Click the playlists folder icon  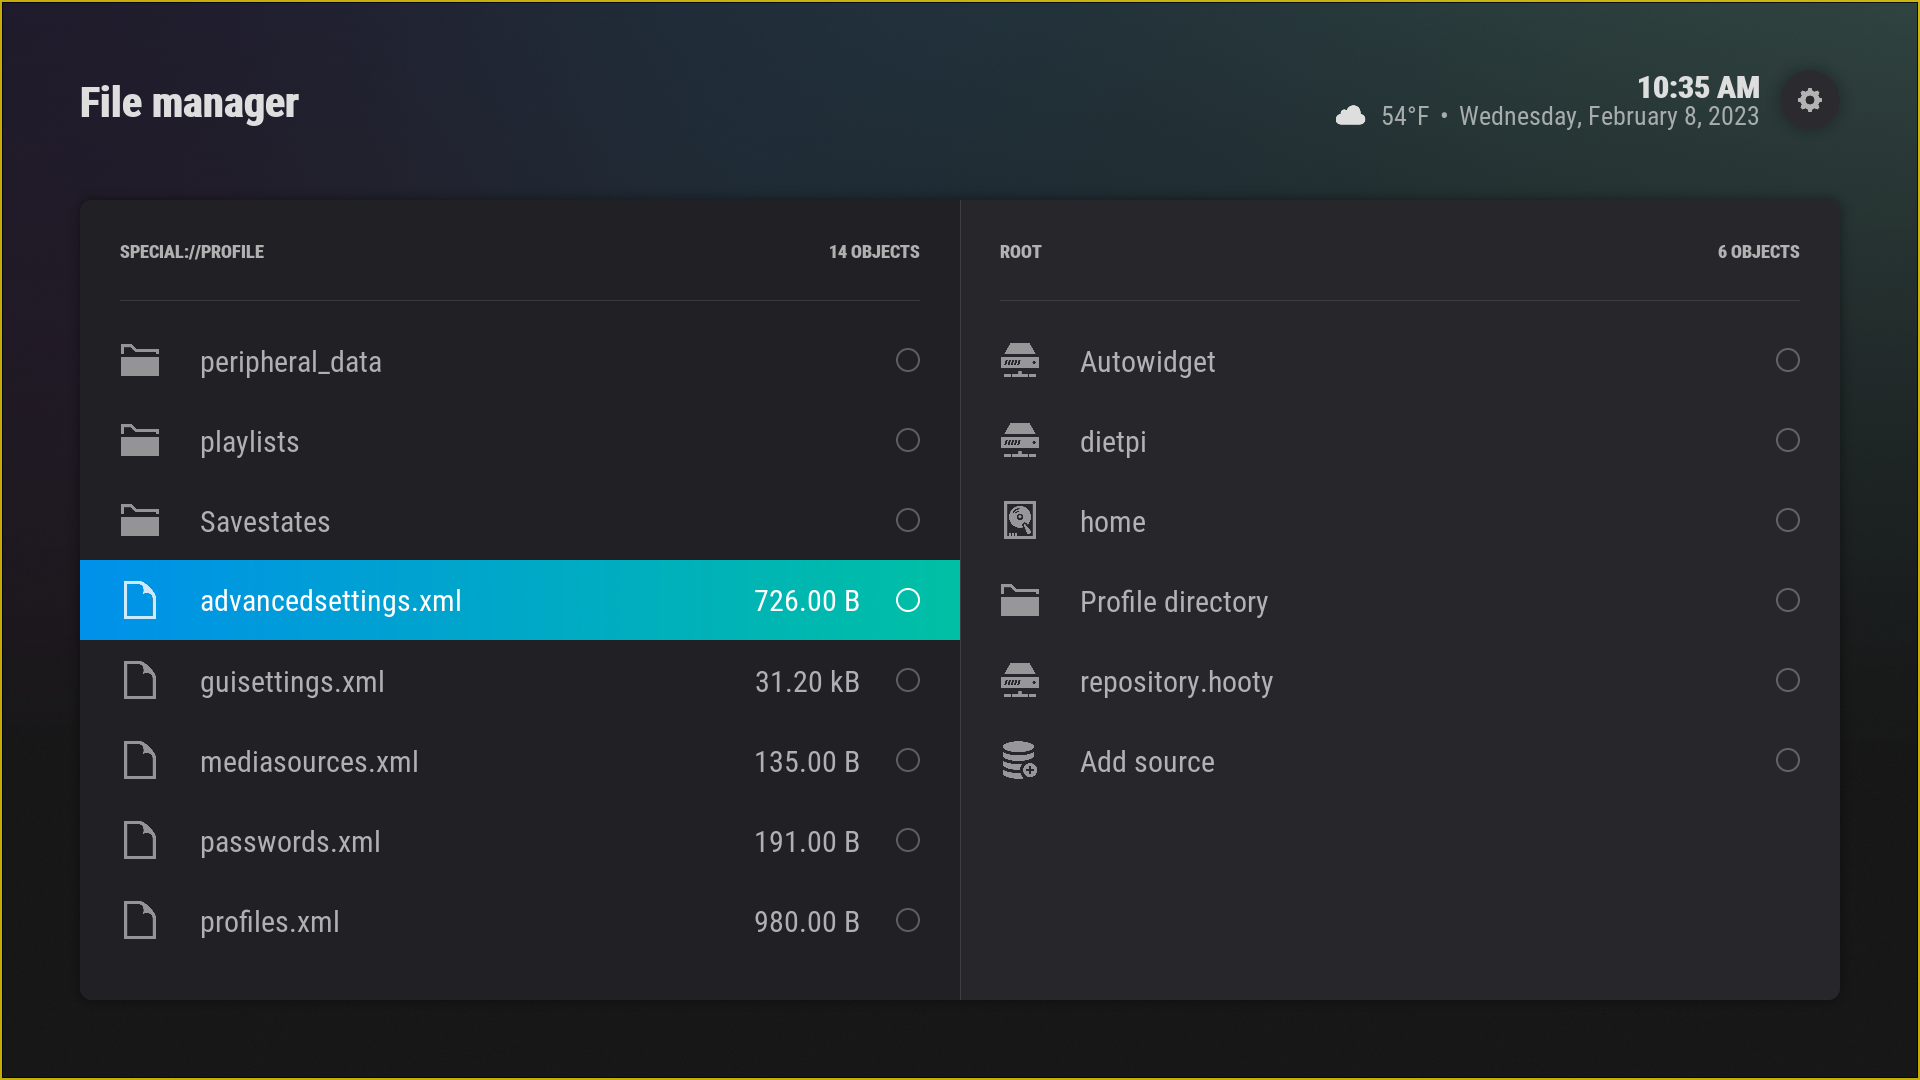(x=139, y=440)
